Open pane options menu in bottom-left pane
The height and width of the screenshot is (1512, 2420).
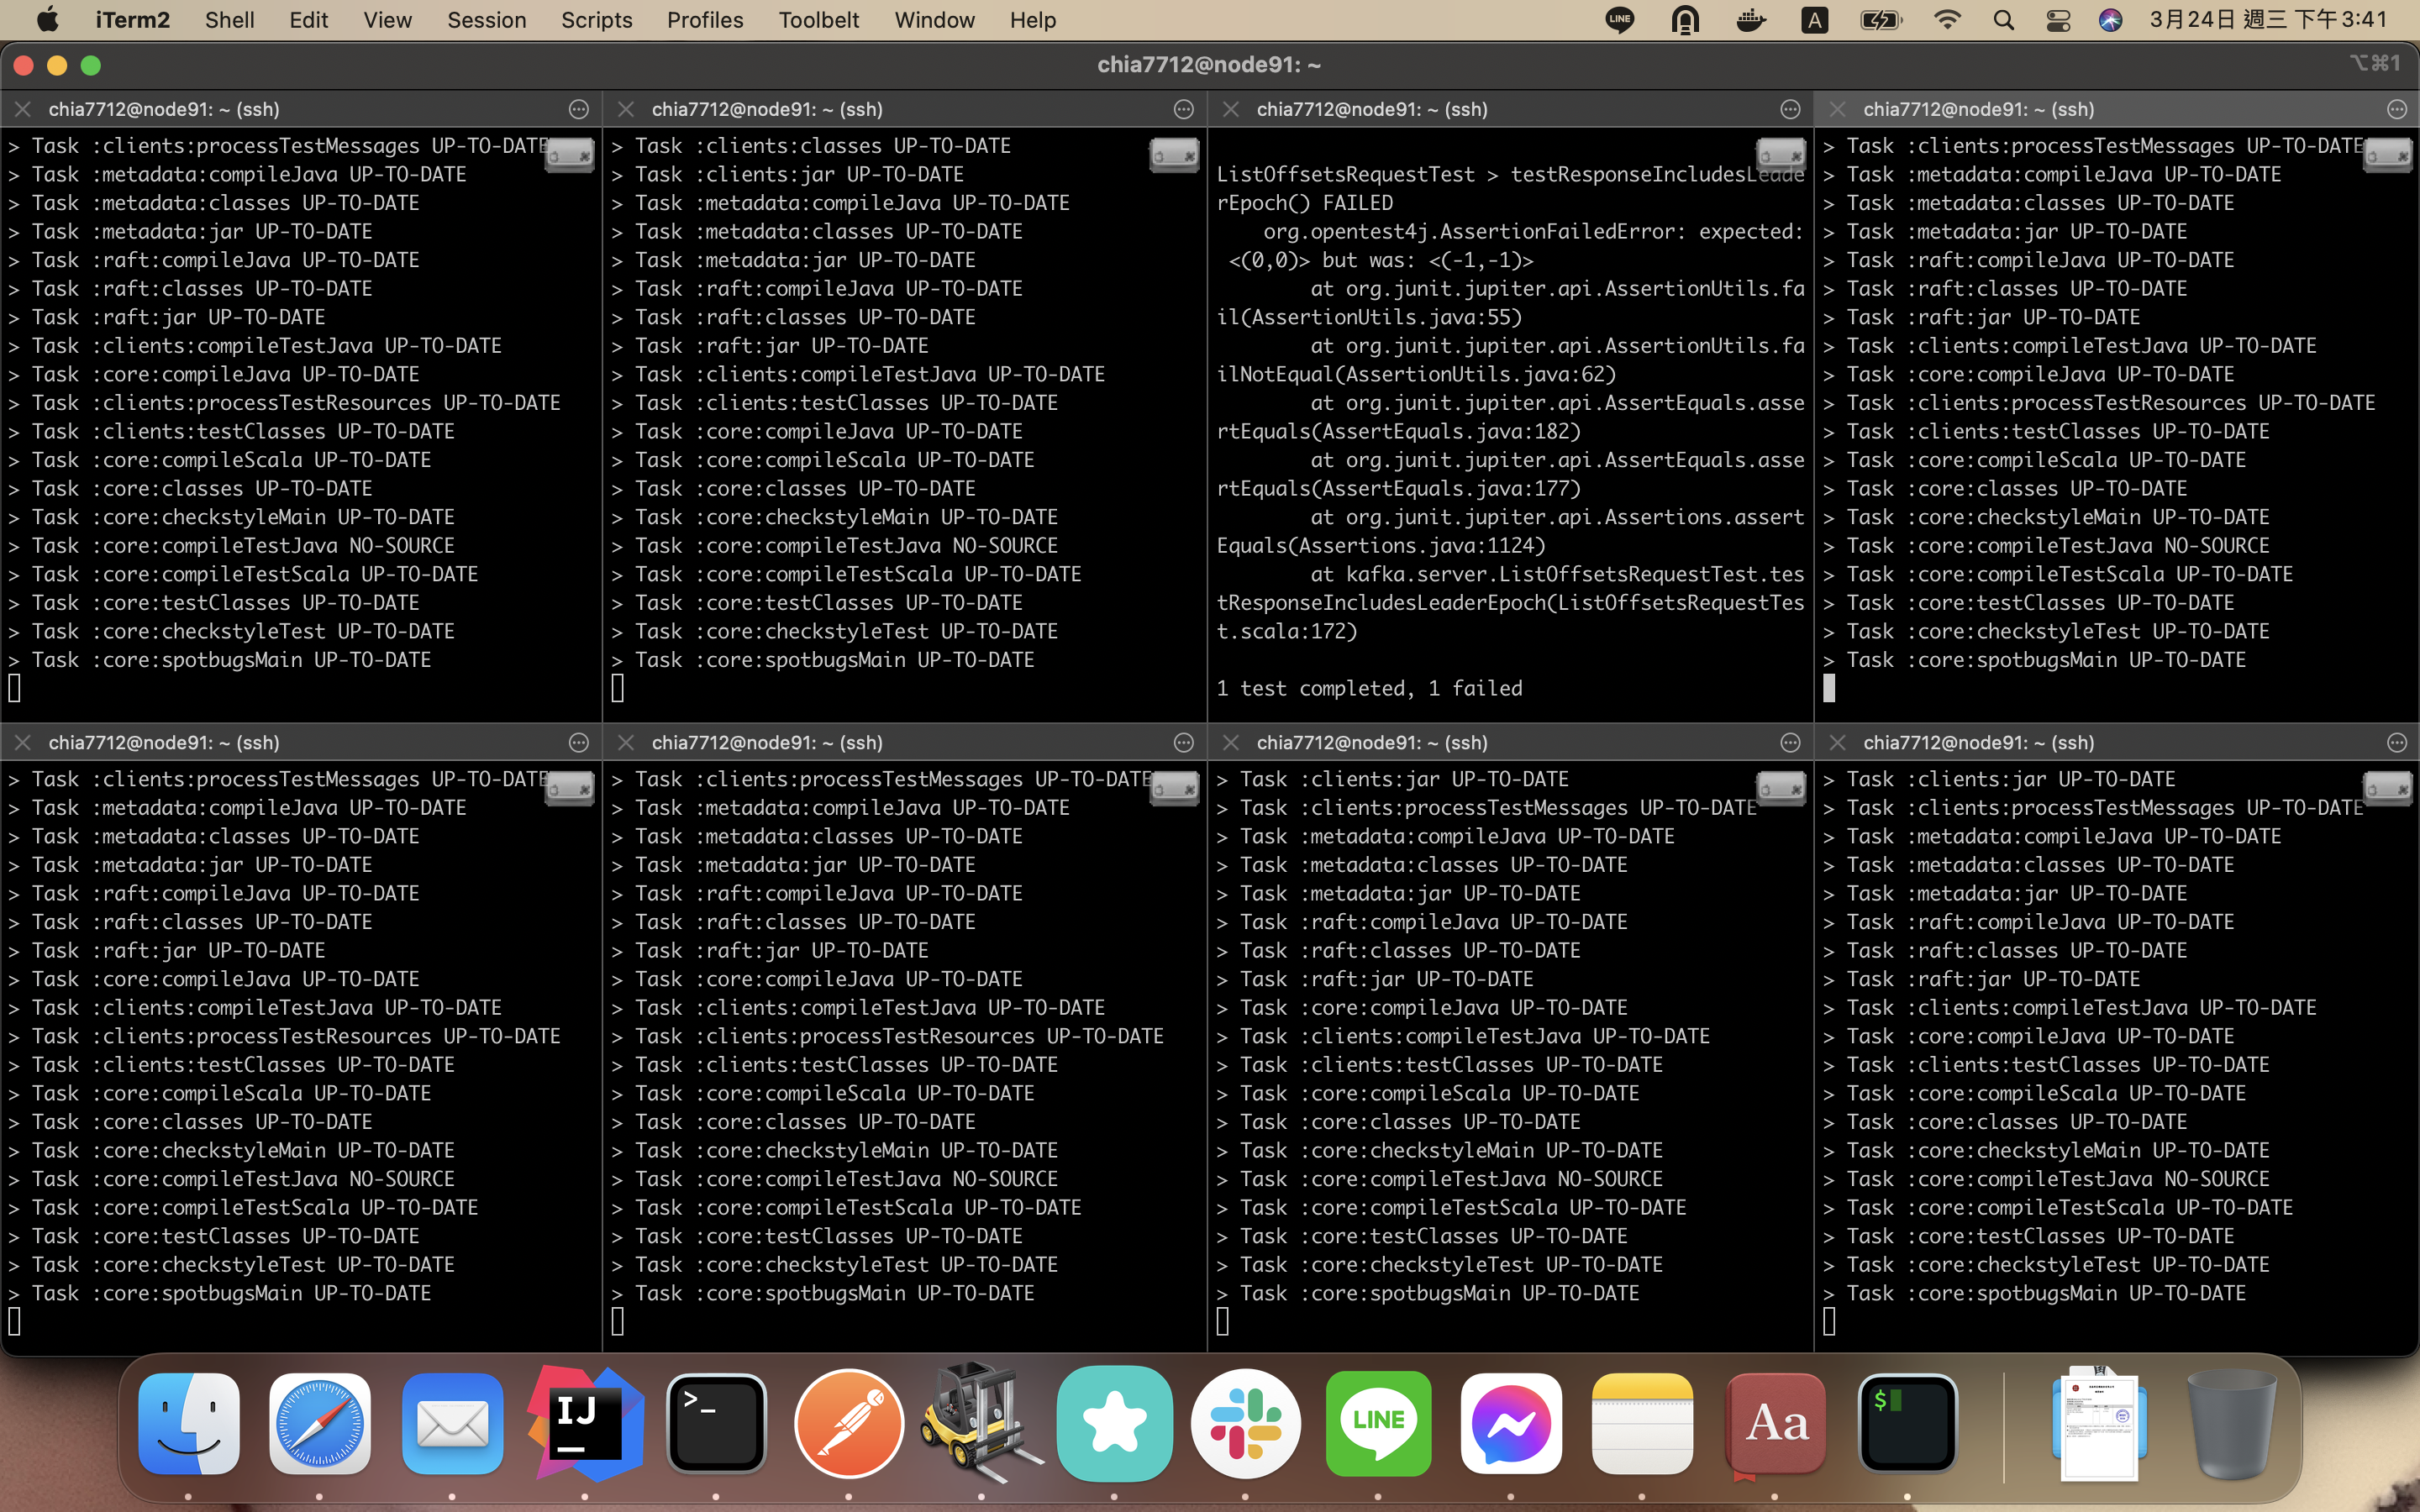[578, 742]
